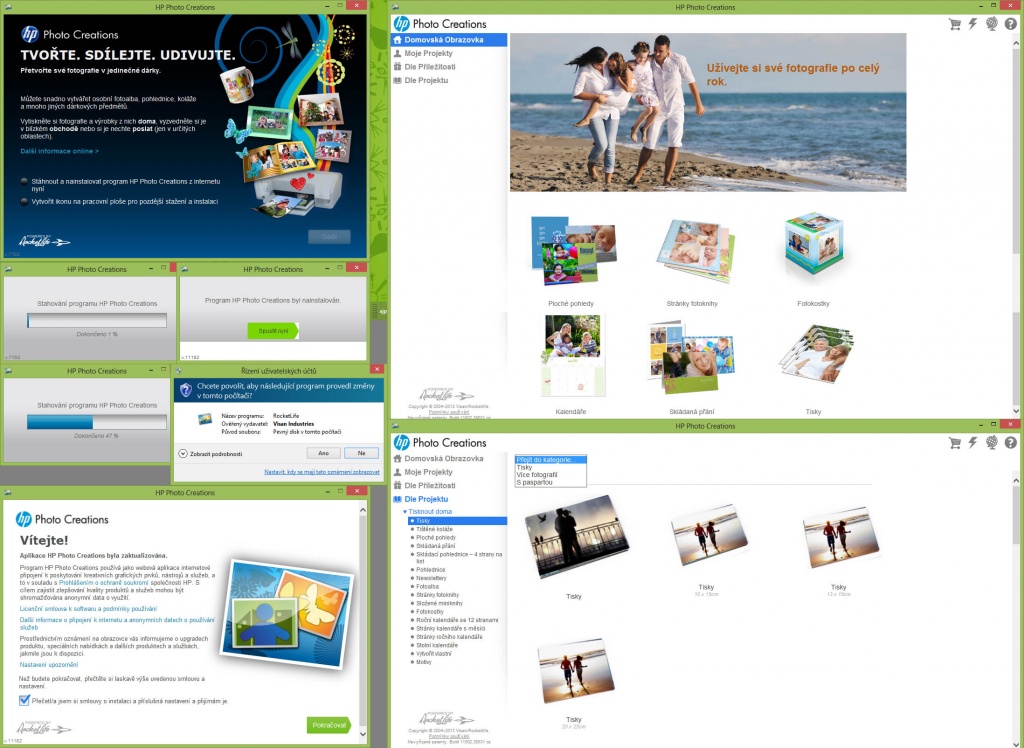
Task: Select Ploché pohledy in the project tree
Action: coord(436,538)
